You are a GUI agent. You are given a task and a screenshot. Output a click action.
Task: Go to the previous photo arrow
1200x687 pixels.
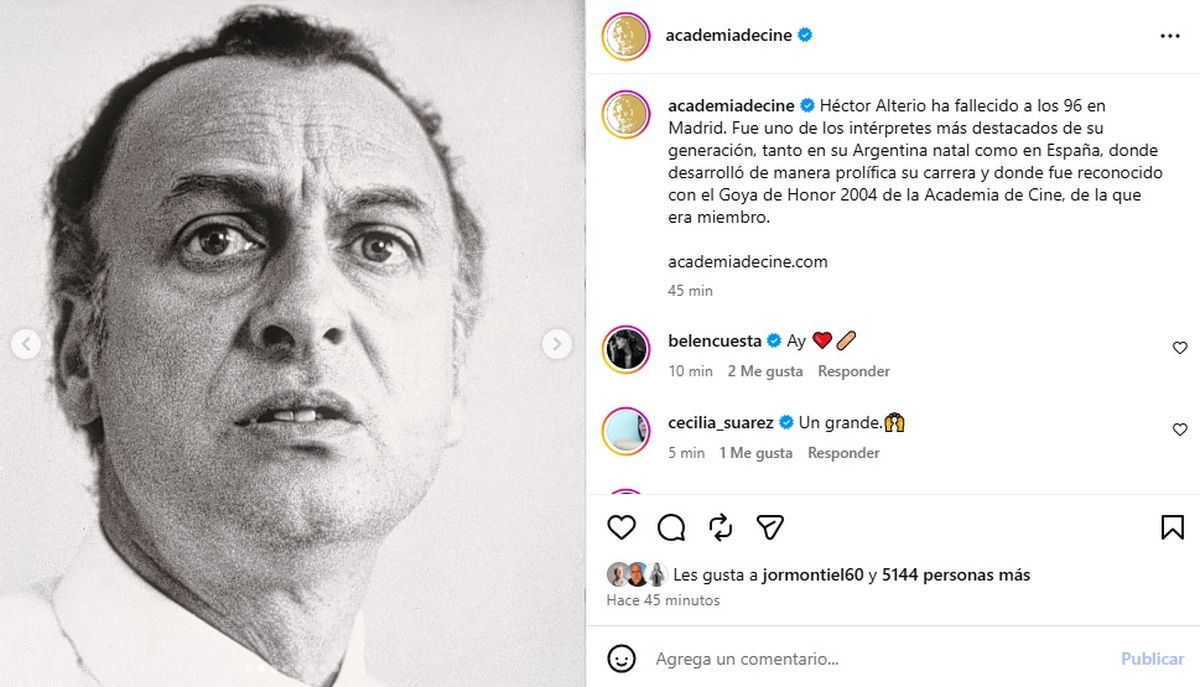click(26, 345)
